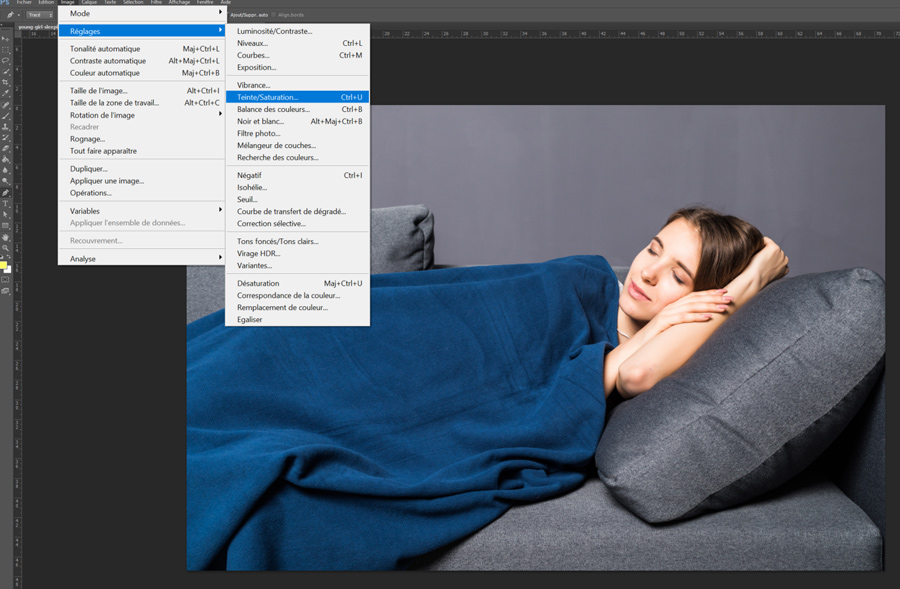The height and width of the screenshot is (589, 900).
Task: Select the Zoom tool
Action: (x=6, y=248)
